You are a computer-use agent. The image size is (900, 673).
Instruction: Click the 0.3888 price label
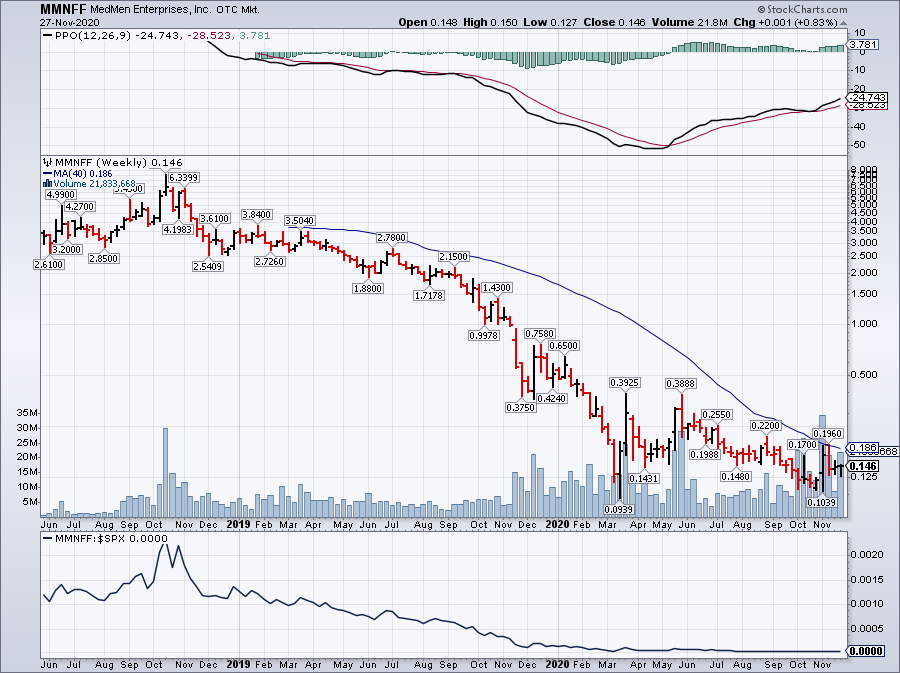coord(680,383)
